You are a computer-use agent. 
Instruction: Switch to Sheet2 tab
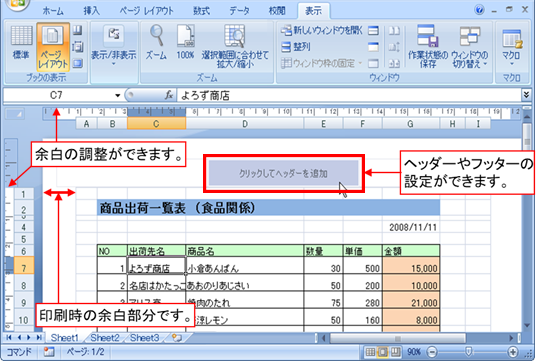click(x=105, y=337)
